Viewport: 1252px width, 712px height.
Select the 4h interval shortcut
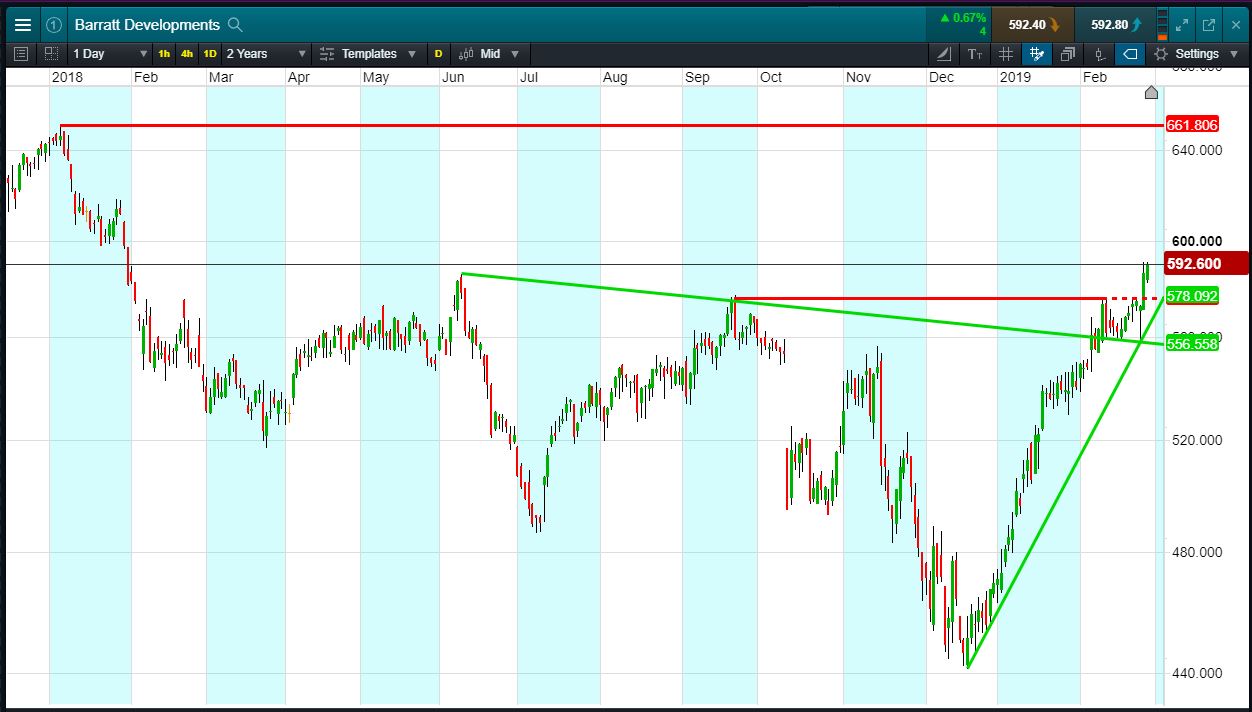coord(187,54)
